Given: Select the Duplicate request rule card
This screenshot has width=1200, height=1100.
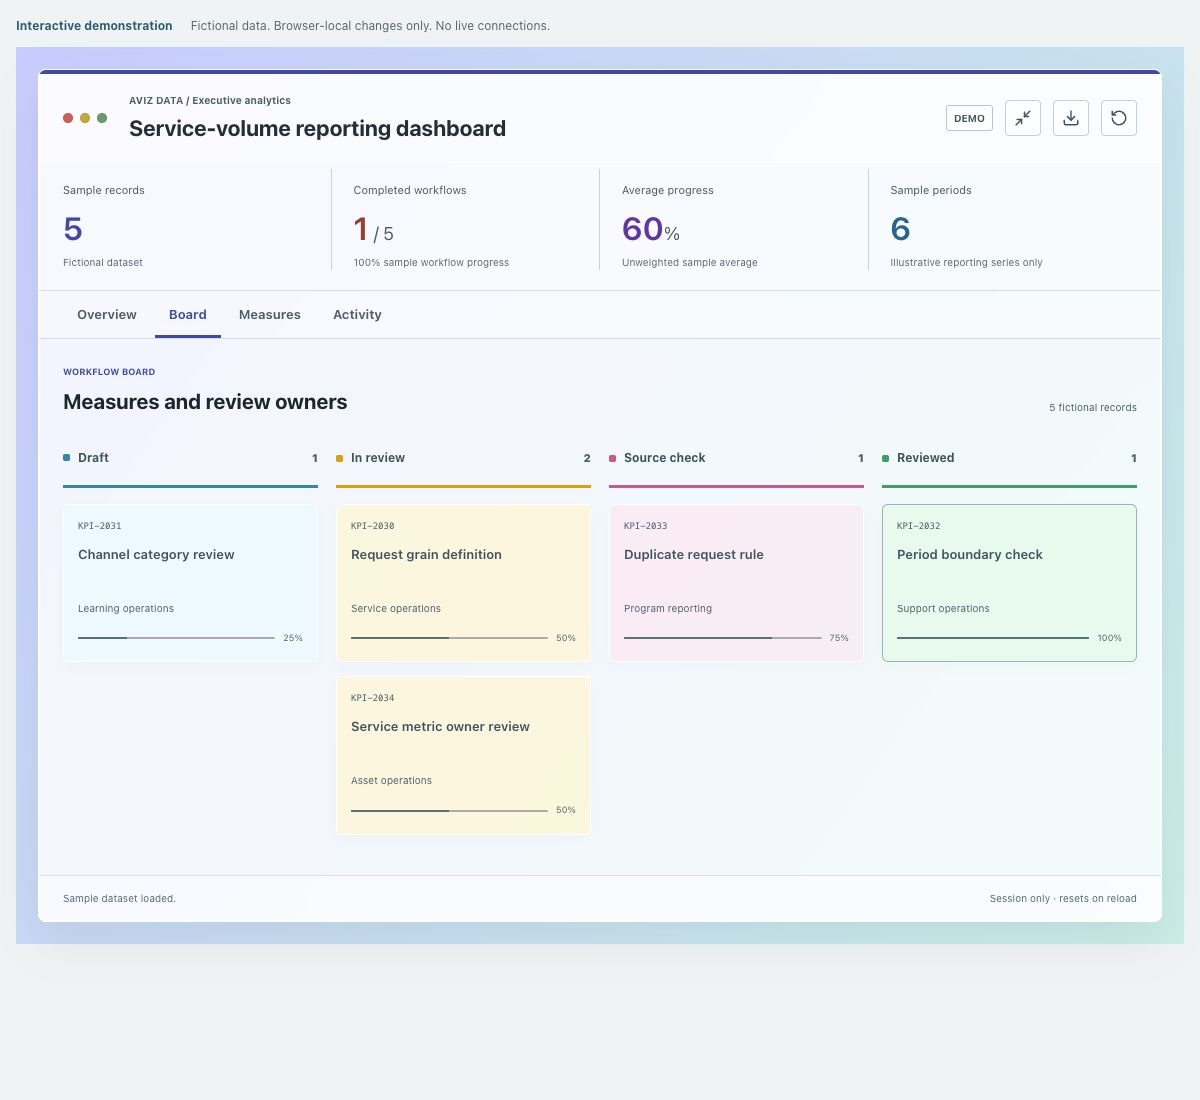Looking at the screenshot, I should coord(736,583).
